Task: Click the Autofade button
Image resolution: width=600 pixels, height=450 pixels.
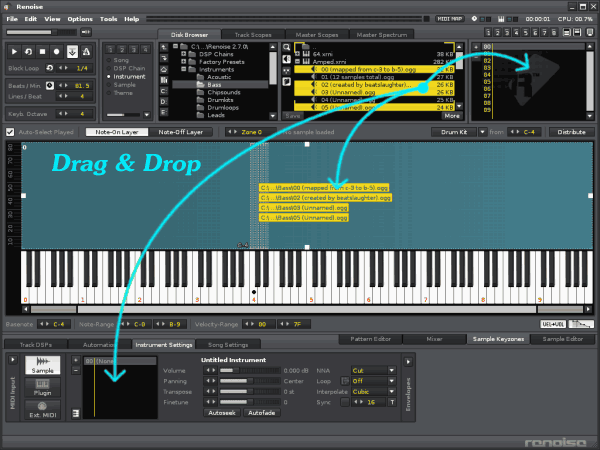Action: tap(262, 413)
